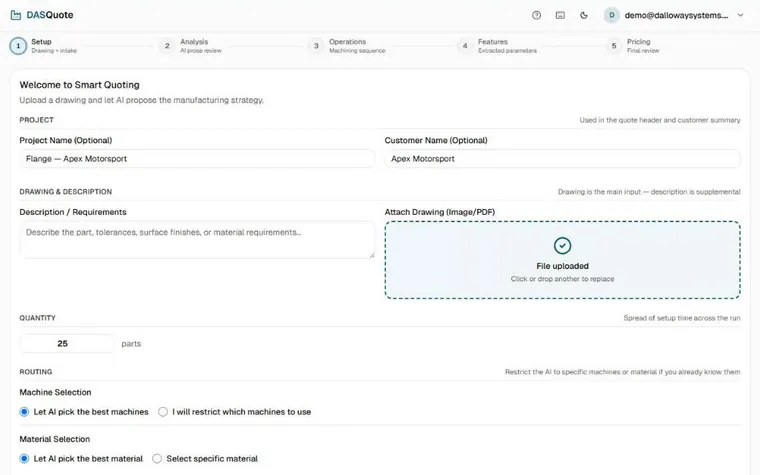Screen dimensions: 760x475
Task: Click the 'parts' unit label
Action: pos(131,344)
